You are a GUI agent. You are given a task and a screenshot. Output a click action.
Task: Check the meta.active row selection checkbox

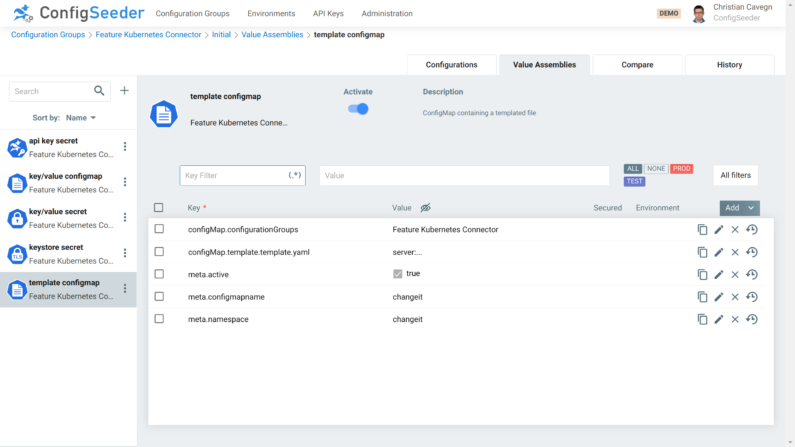[159, 274]
